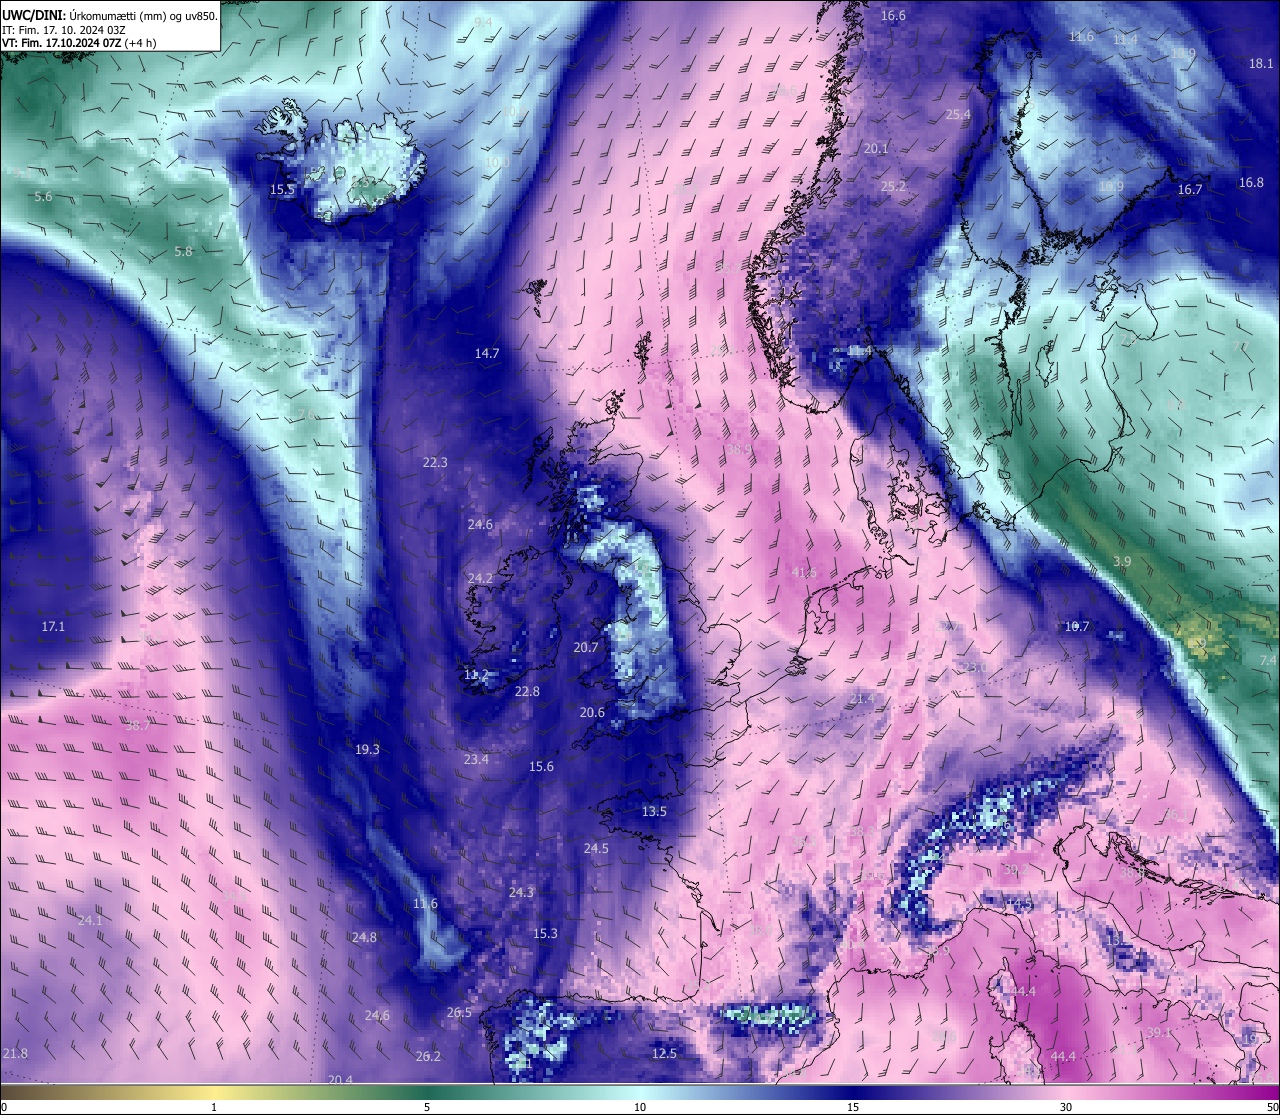Select the 20.7 value label
1280x1115 pixels.
pos(586,647)
